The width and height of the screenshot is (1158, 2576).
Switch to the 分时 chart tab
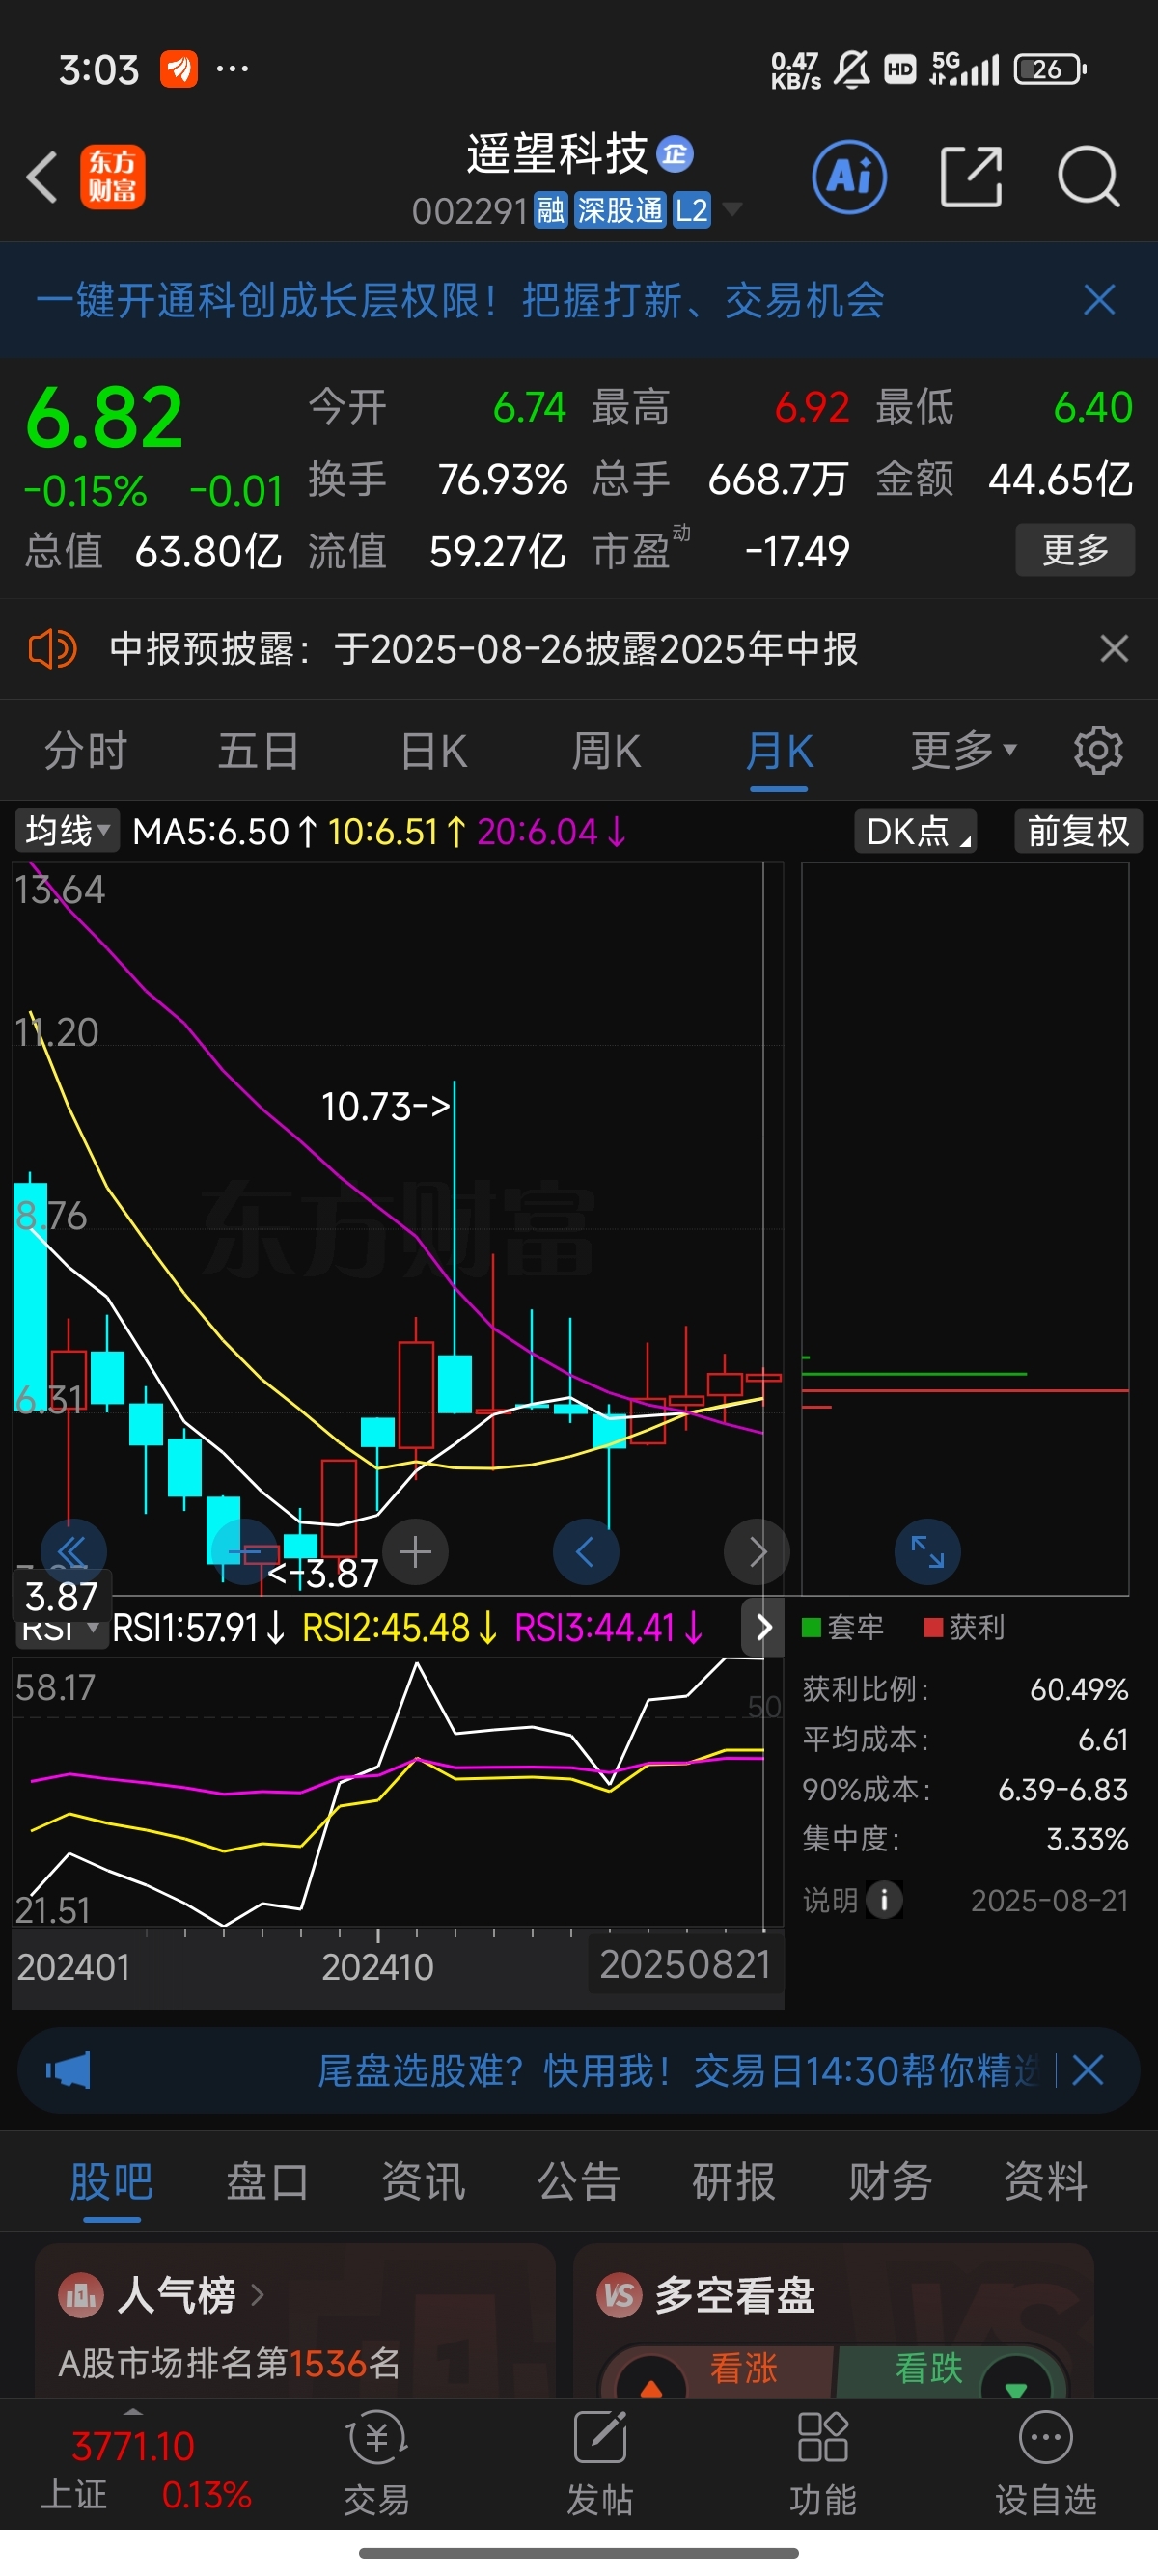pos(86,751)
